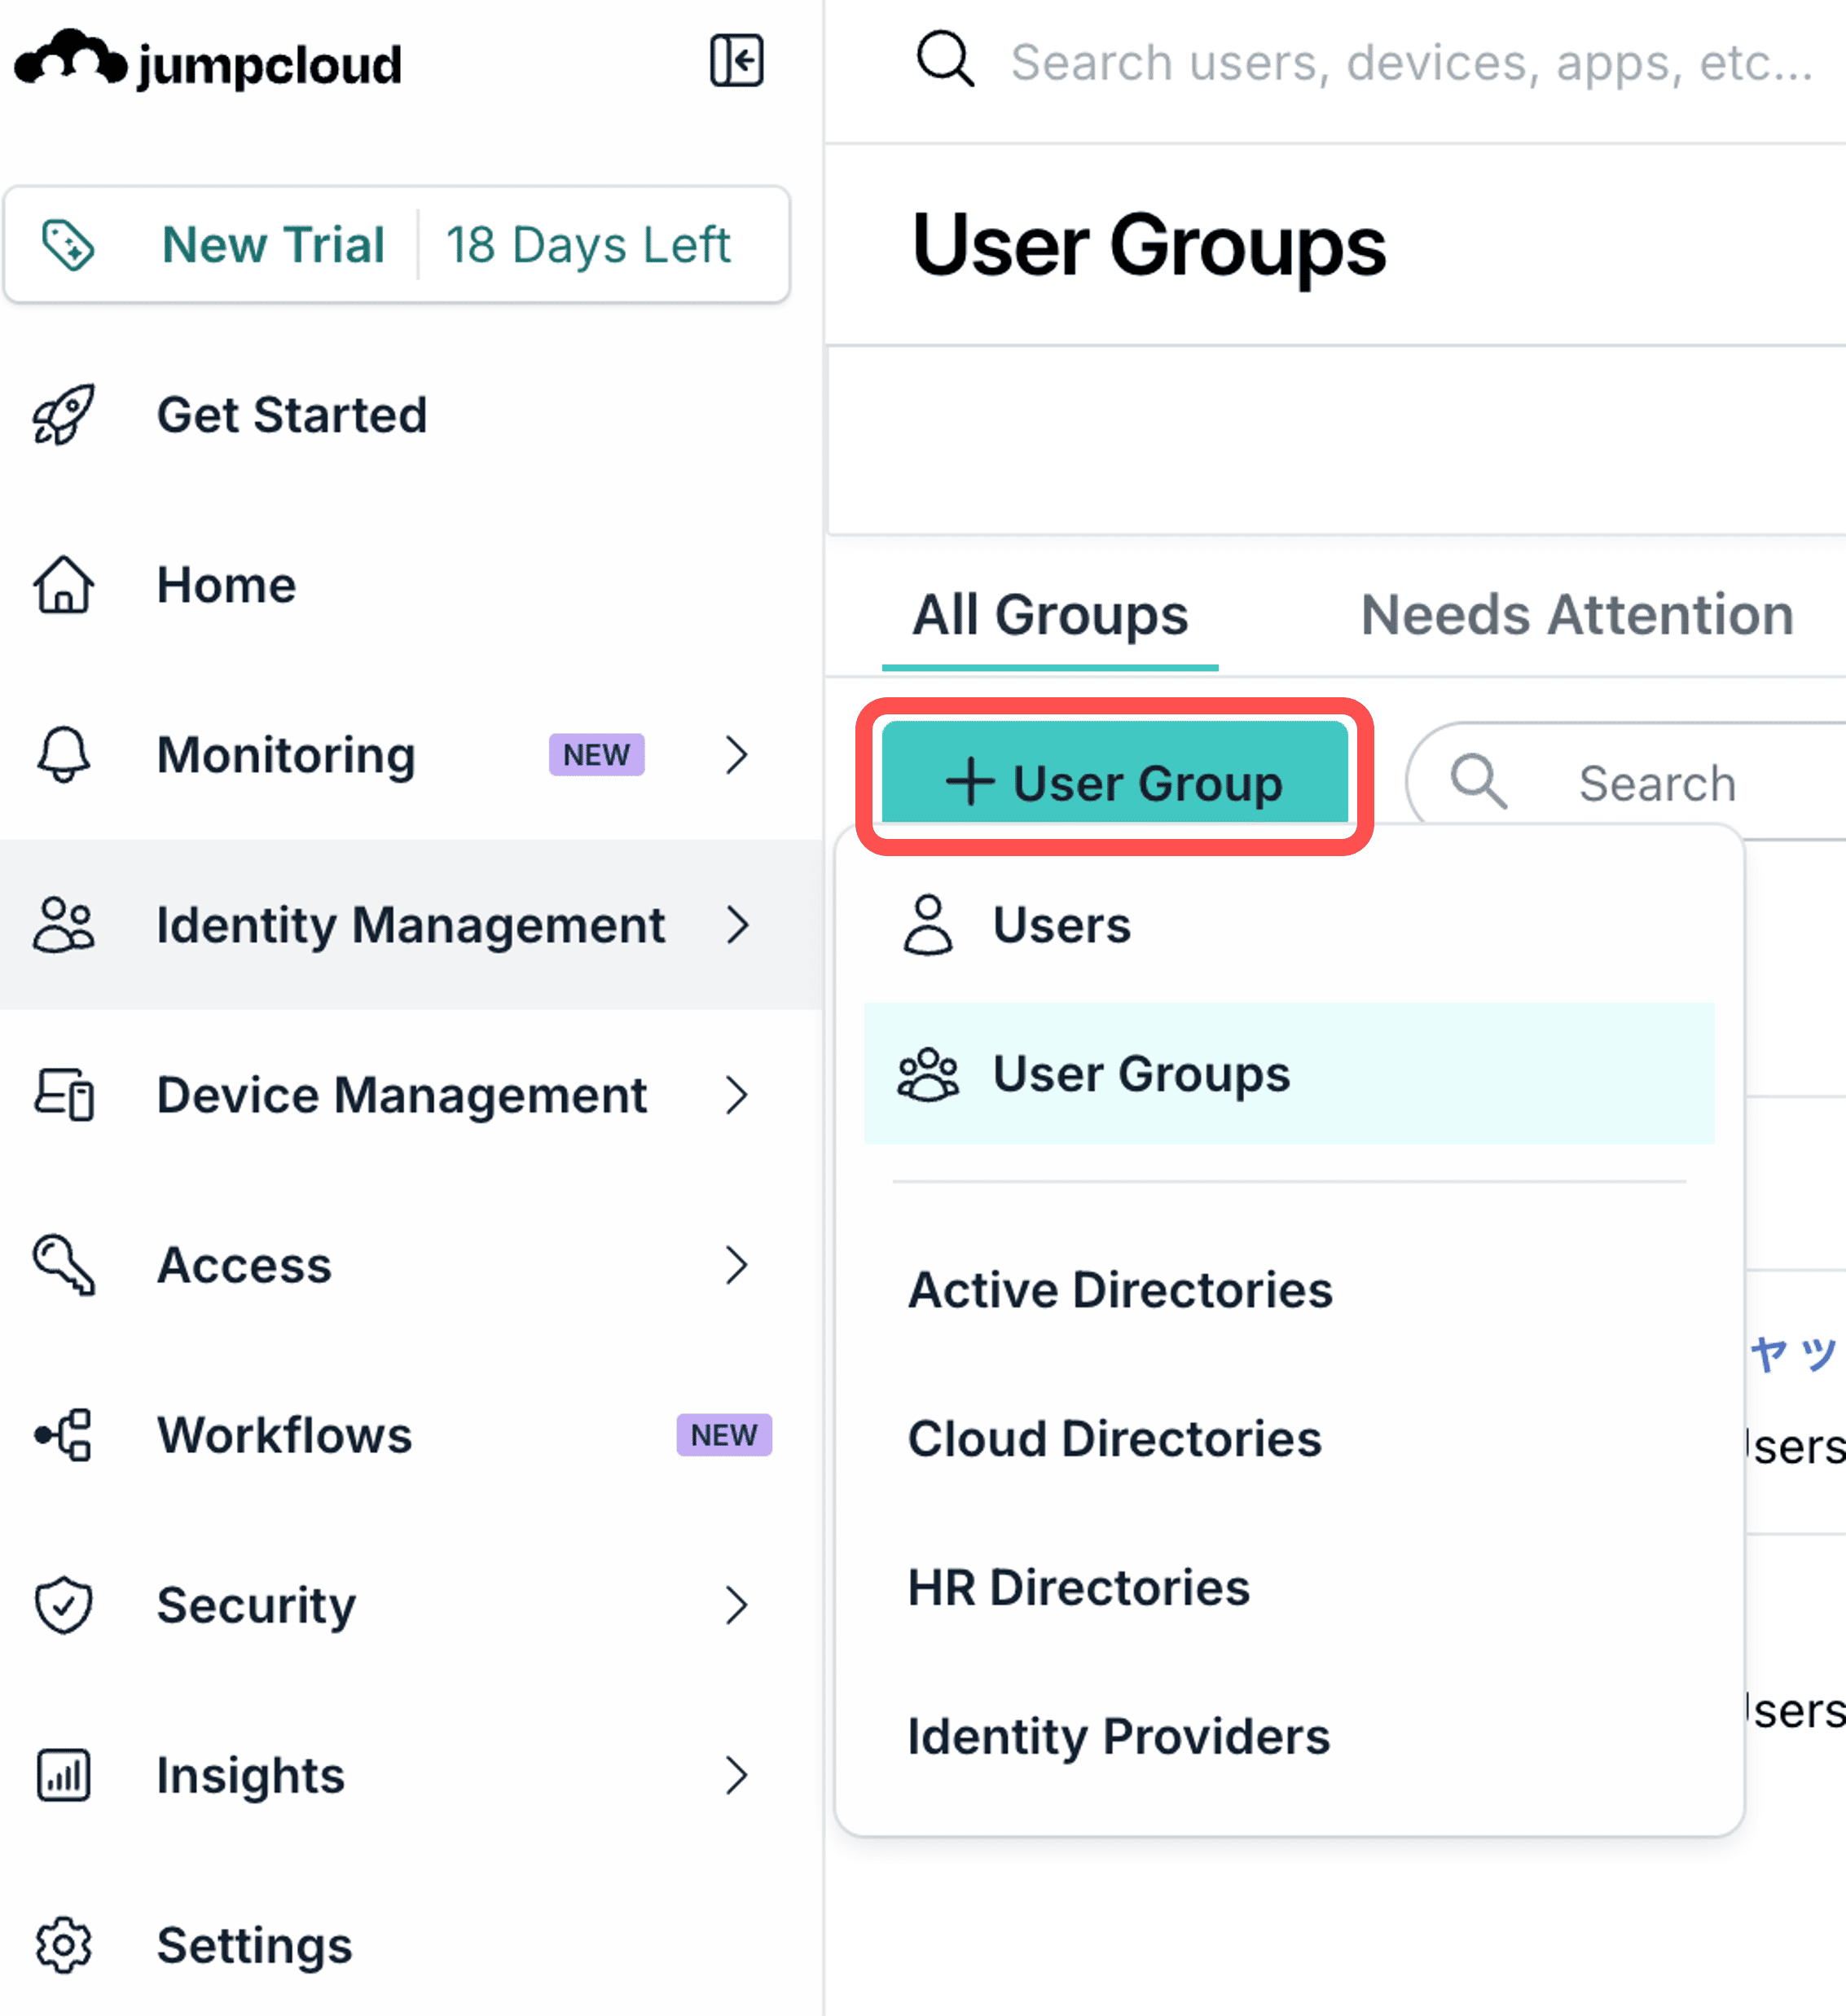Expand Monitoring with its chevron
The width and height of the screenshot is (1846, 2016).
[737, 755]
